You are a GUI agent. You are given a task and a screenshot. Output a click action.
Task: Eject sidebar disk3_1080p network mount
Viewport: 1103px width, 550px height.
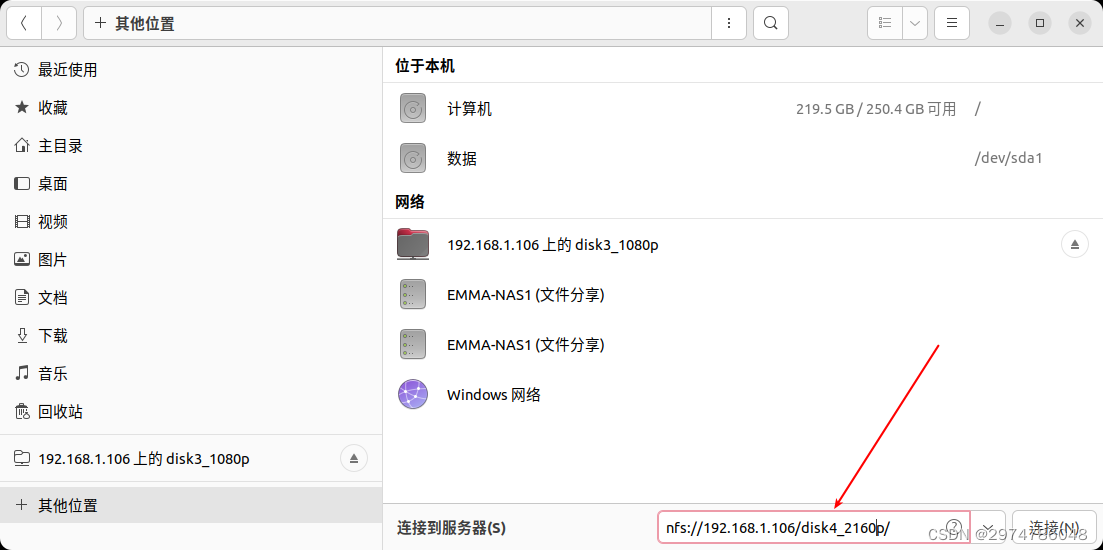tap(354, 459)
